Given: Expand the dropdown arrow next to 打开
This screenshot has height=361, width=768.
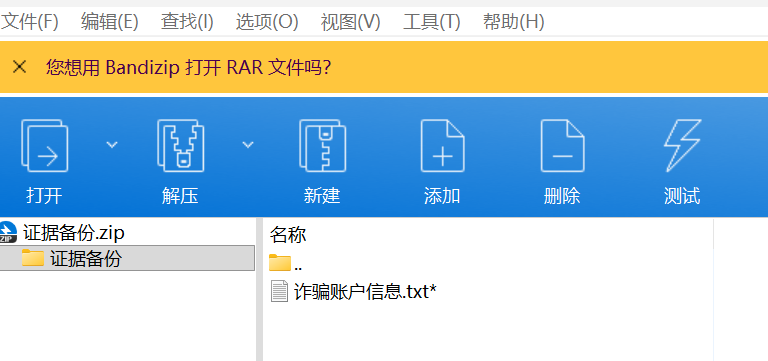Looking at the screenshot, I should coord(112,144).
